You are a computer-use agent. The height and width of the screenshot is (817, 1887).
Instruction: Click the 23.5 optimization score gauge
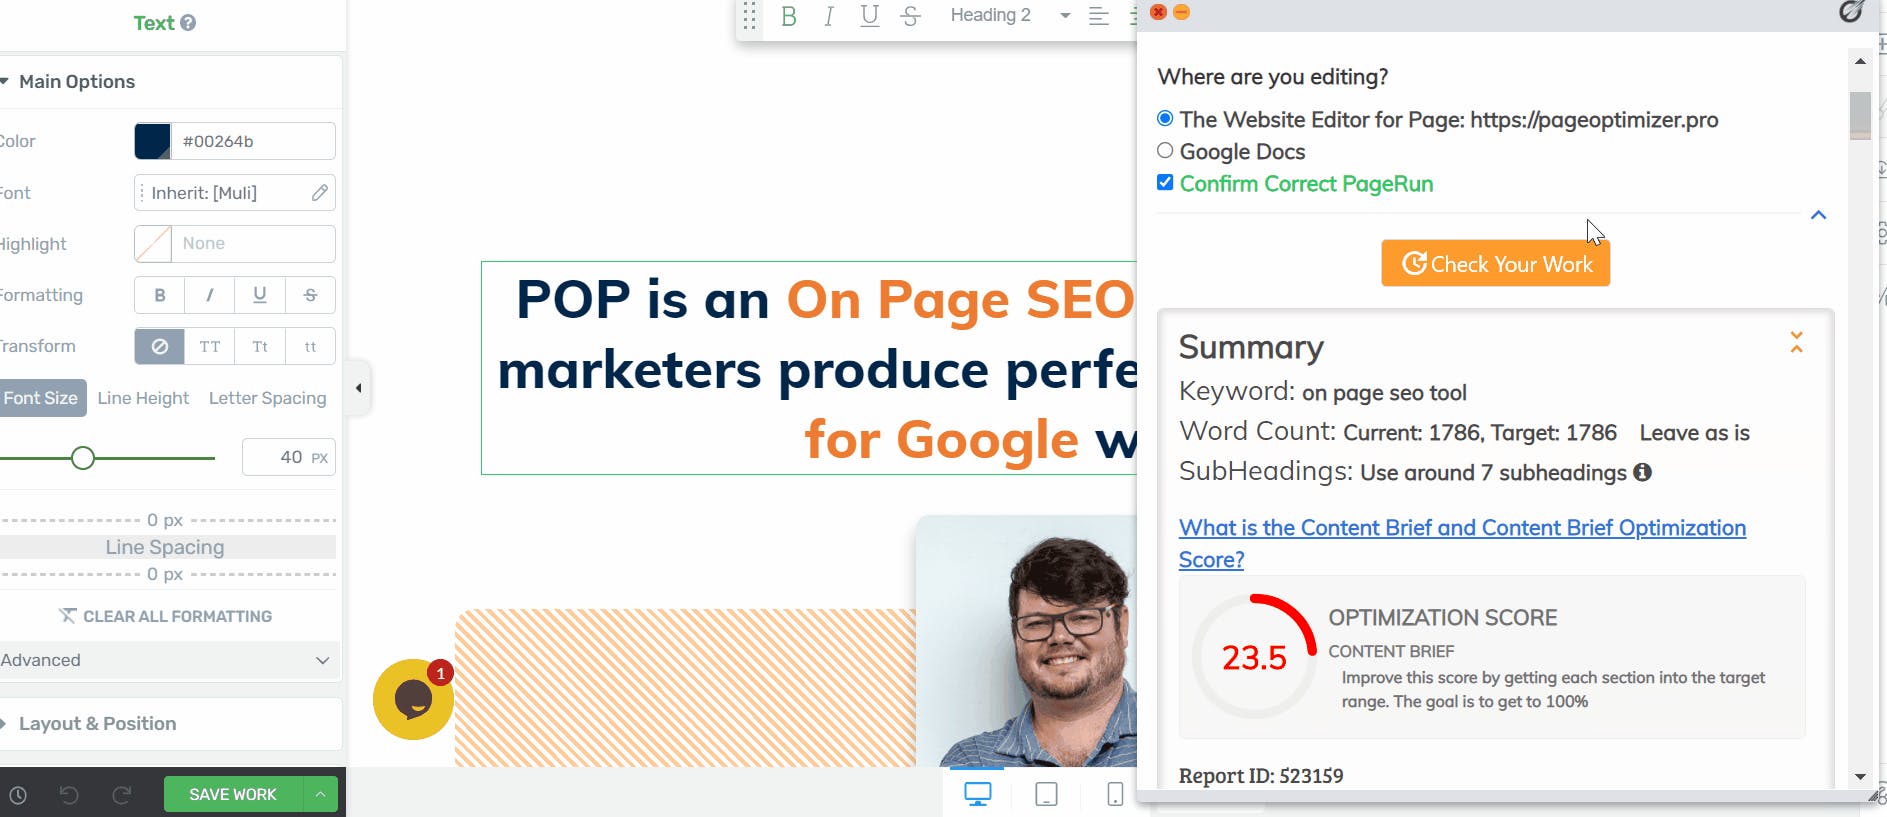click(x=1254, y=657)
